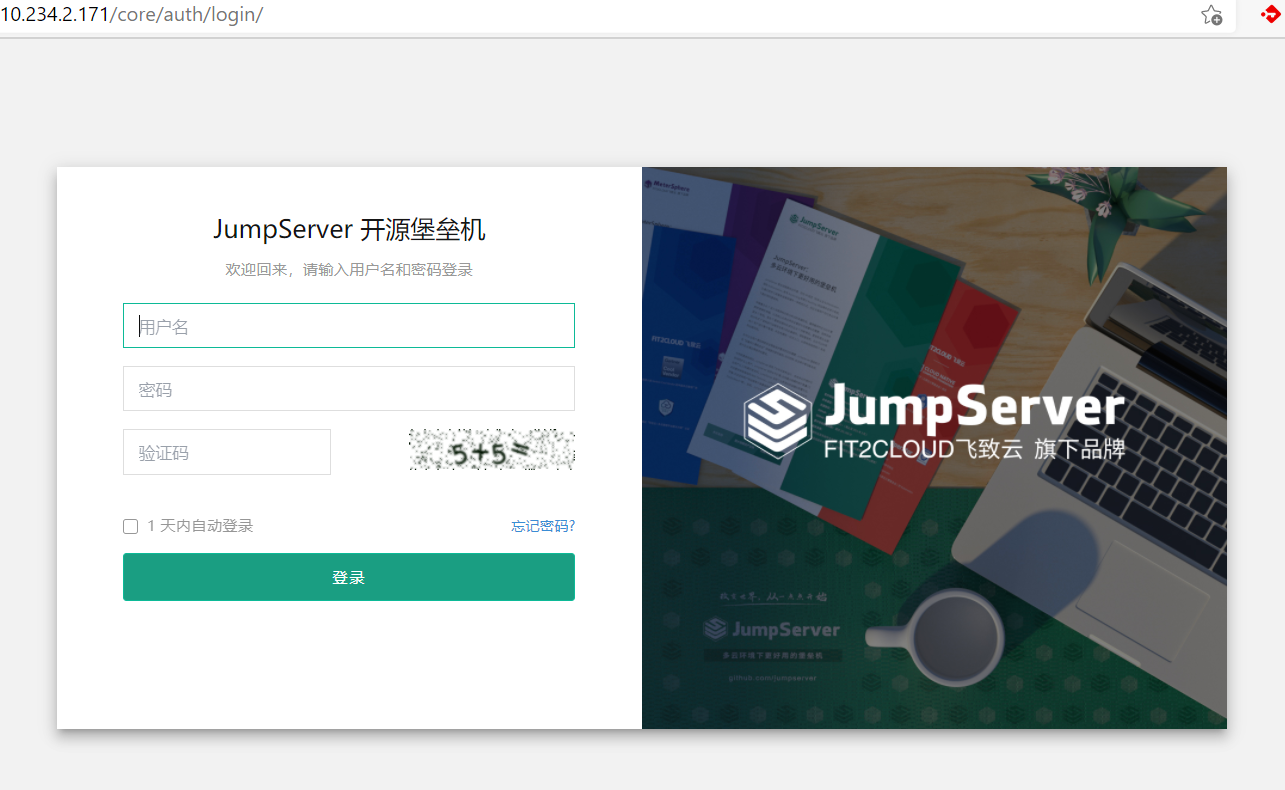Click the captcha image showing 5+5

click(491, 450)
